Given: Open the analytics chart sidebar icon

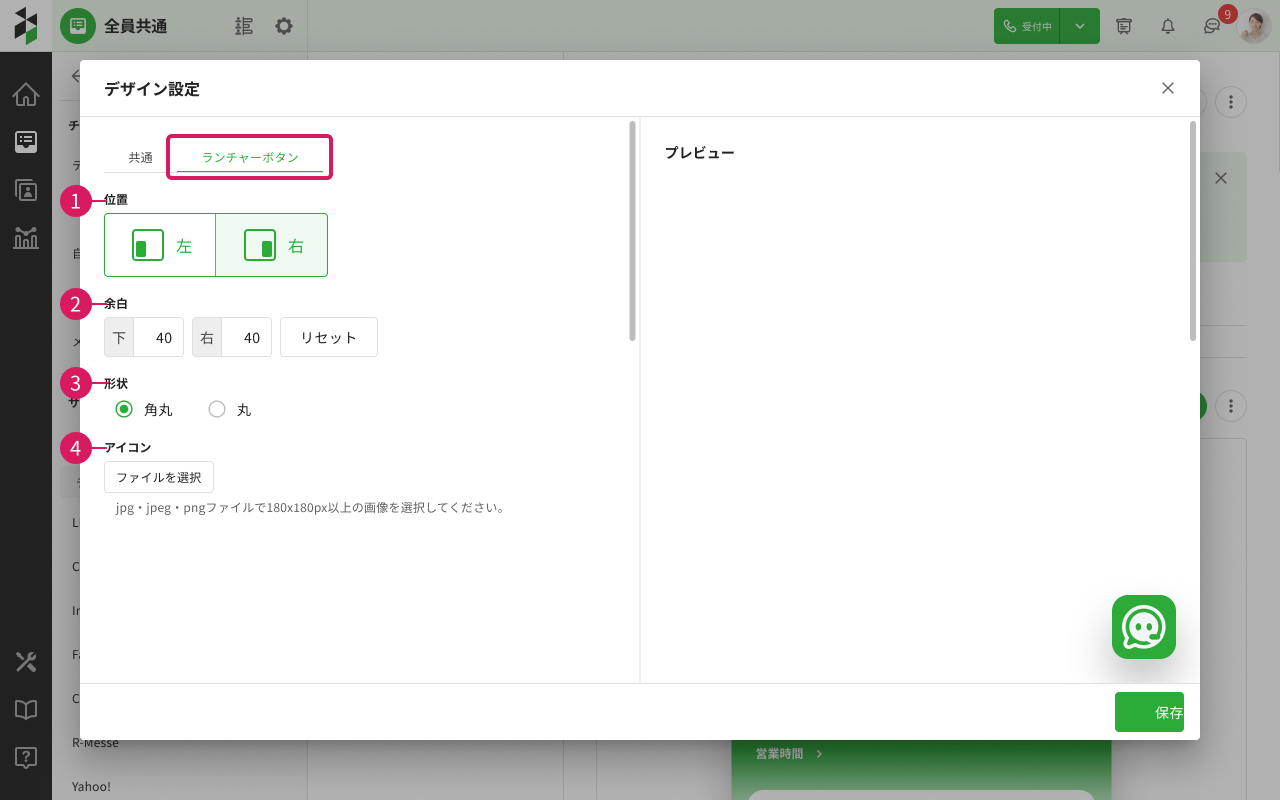Looking at the screenshot, I should (x=26, y=238).
